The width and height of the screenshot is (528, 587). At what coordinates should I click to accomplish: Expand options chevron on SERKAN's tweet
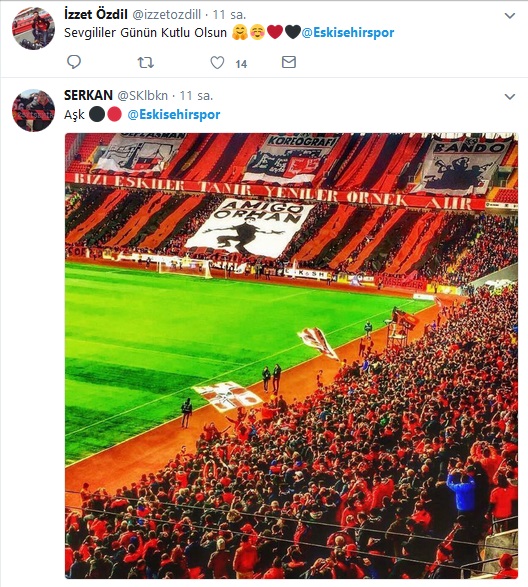510,97
